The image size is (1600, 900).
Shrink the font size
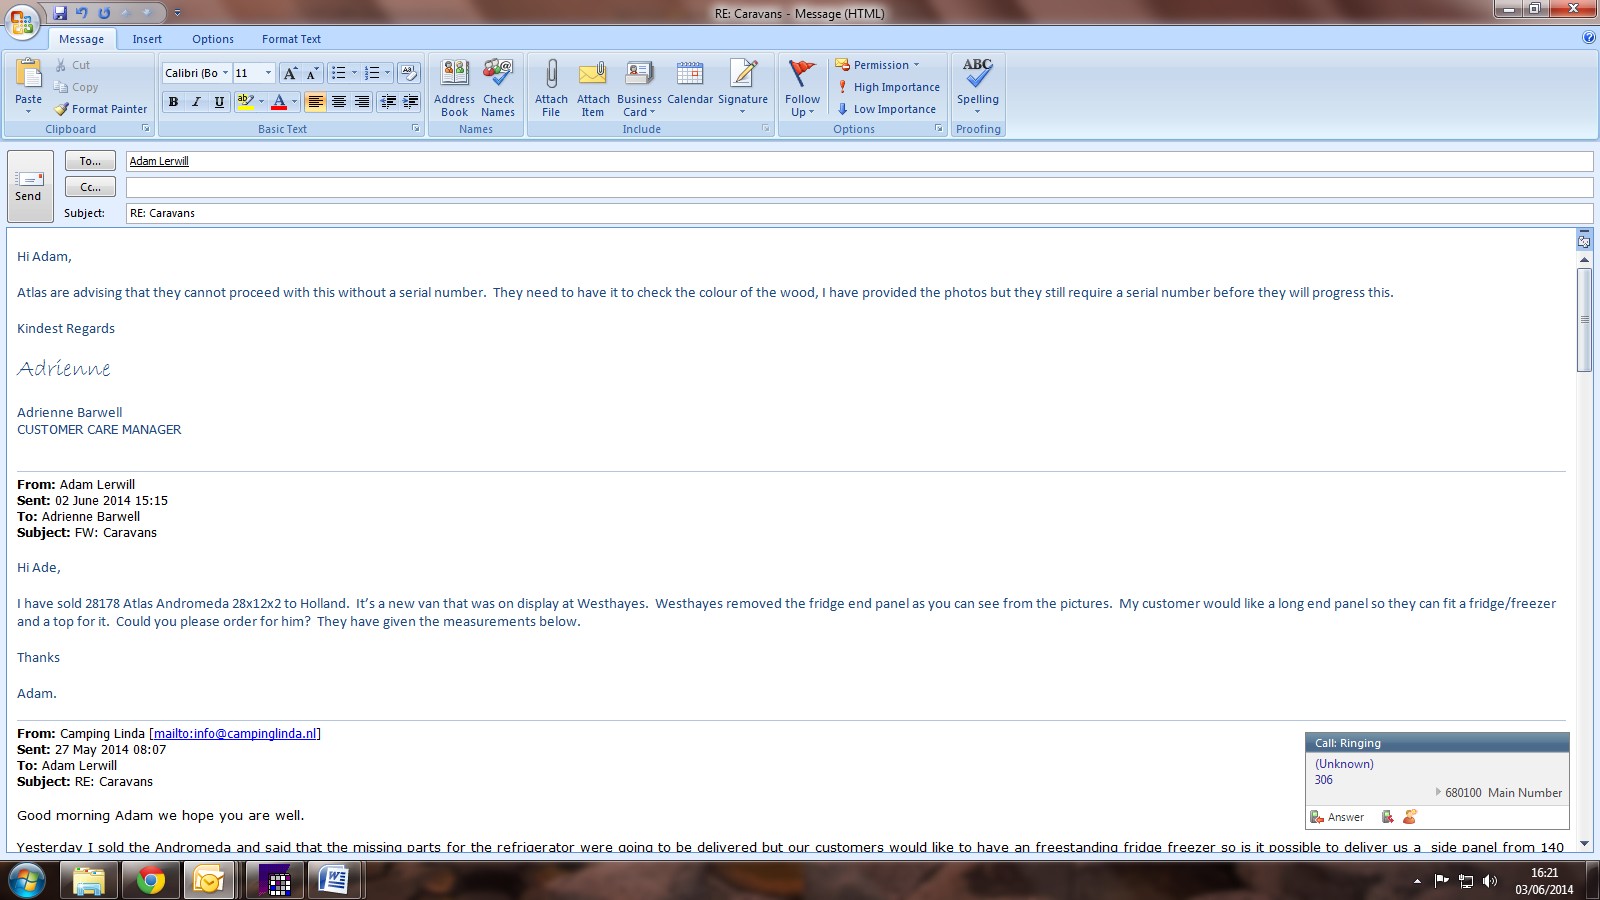pyautogui.click(x=312, y=73)
